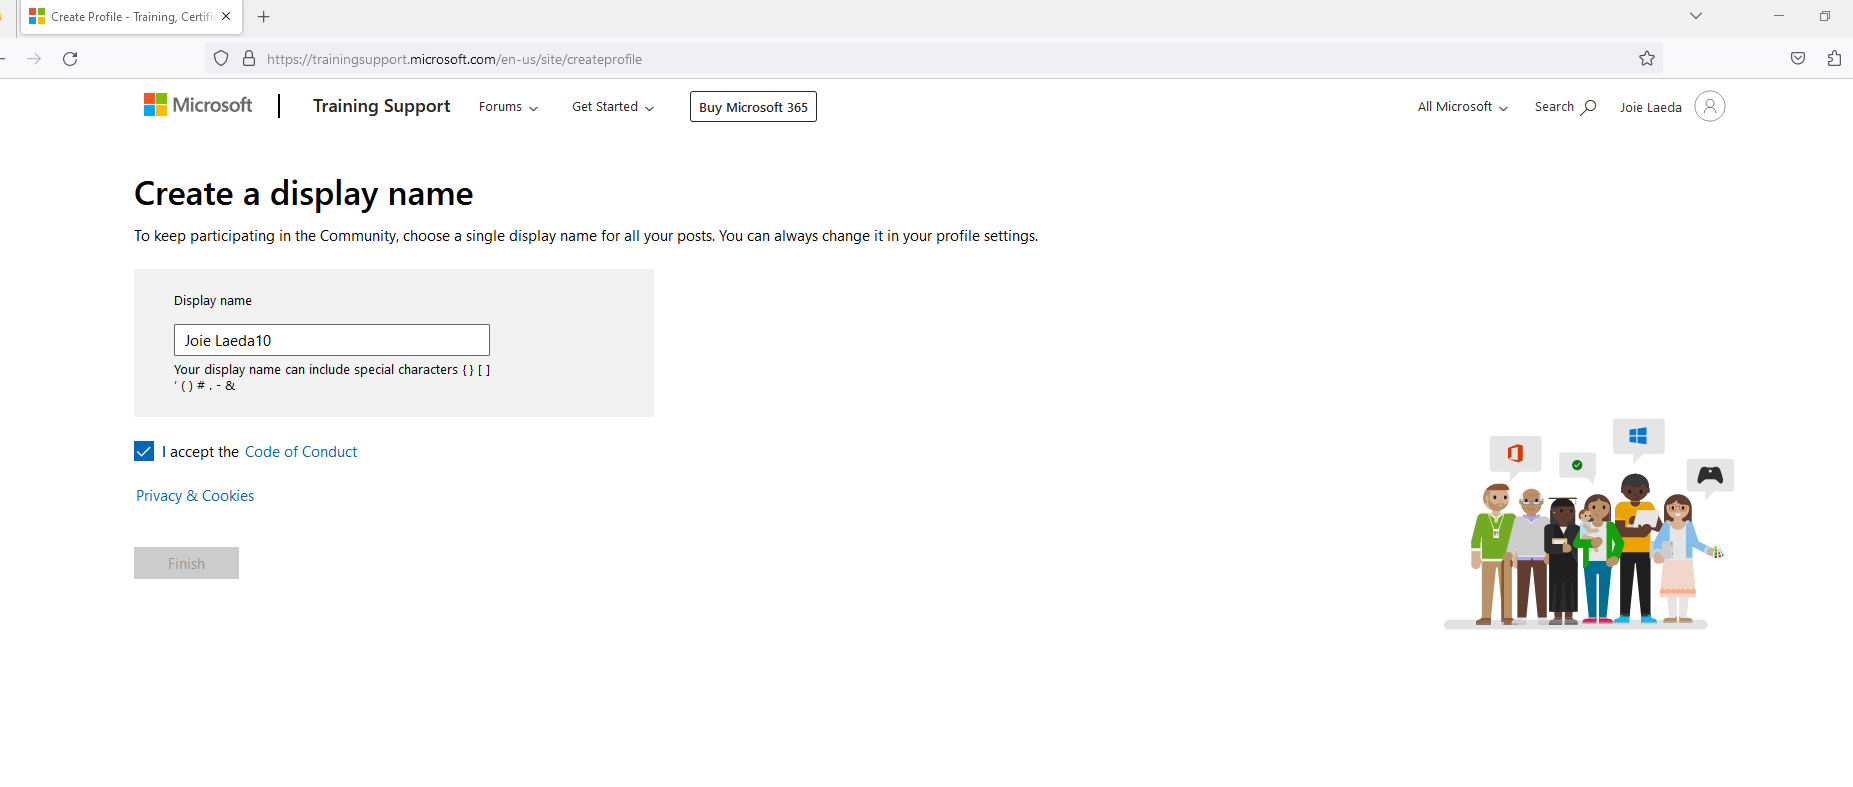Go forward with the browser arrow

(x=34, y=59)
